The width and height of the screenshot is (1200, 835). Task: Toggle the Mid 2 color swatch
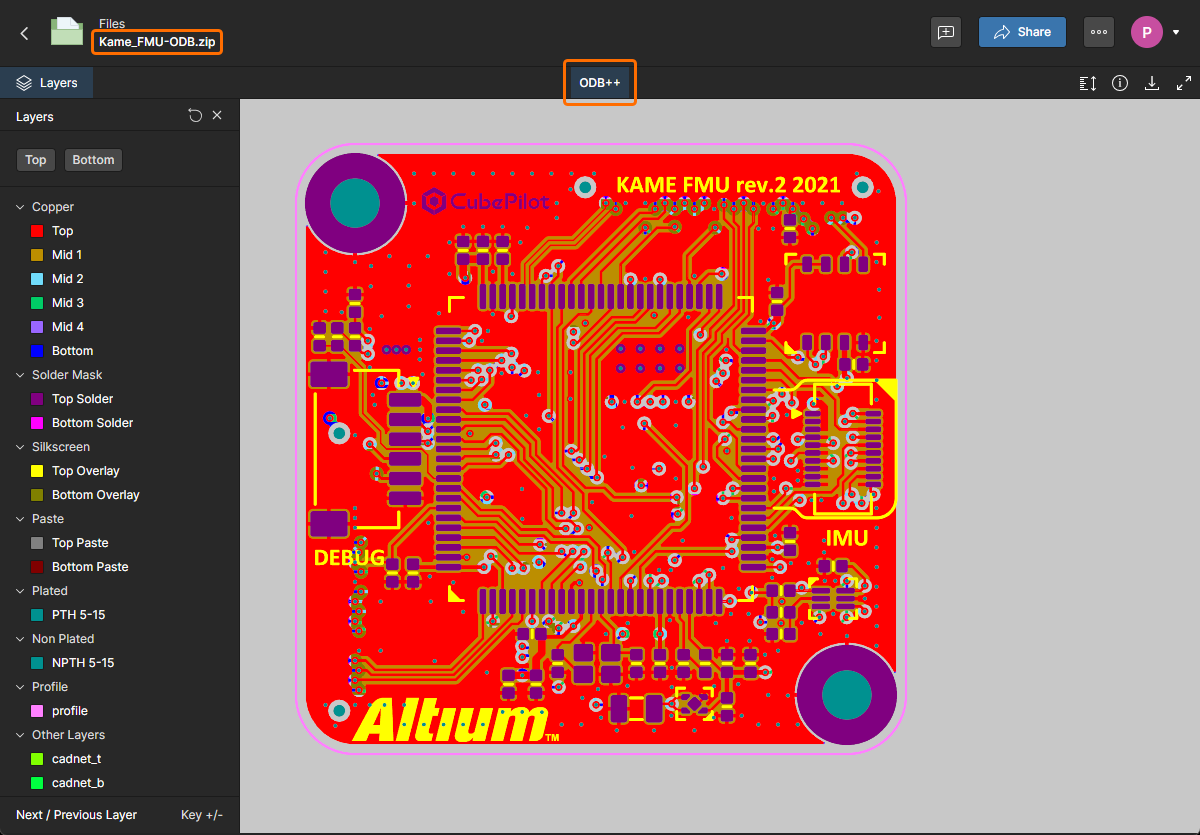38,279
